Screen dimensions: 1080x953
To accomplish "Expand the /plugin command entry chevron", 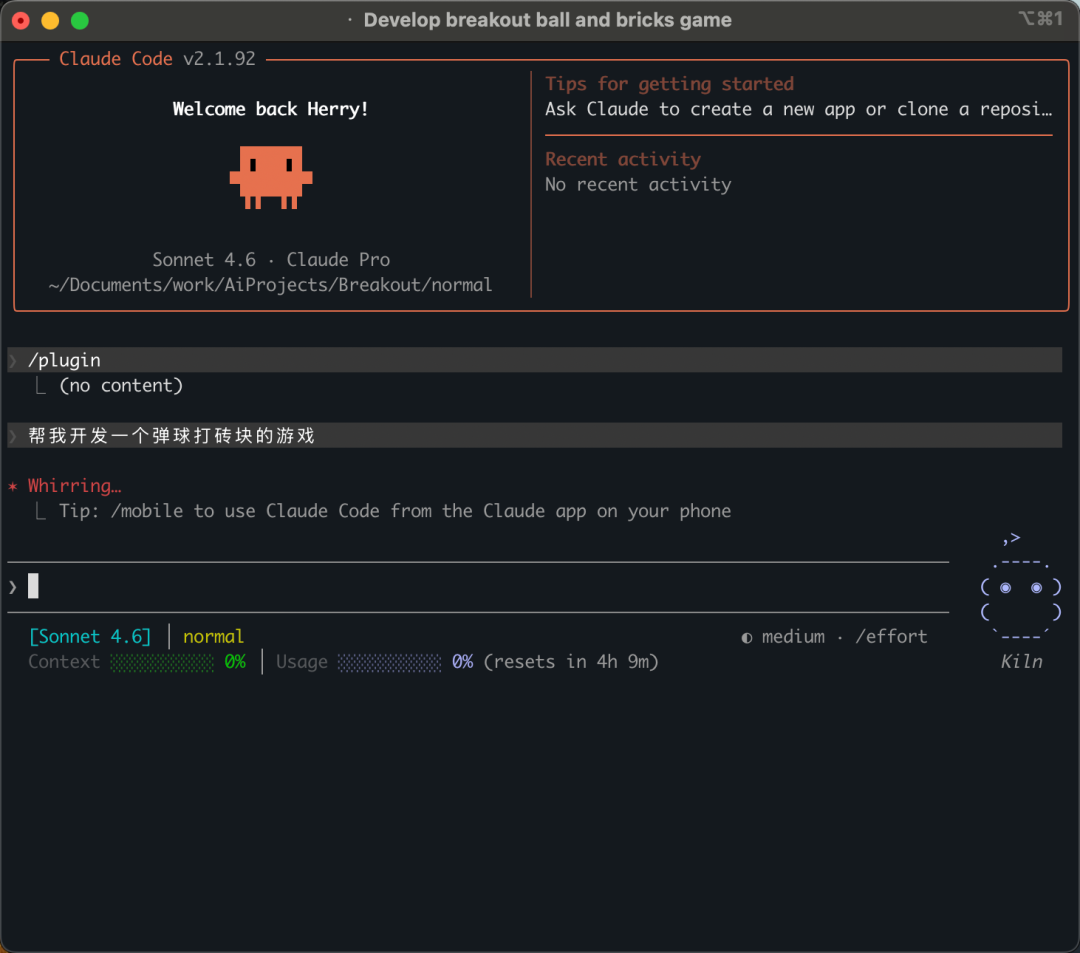I will (13, 360).
